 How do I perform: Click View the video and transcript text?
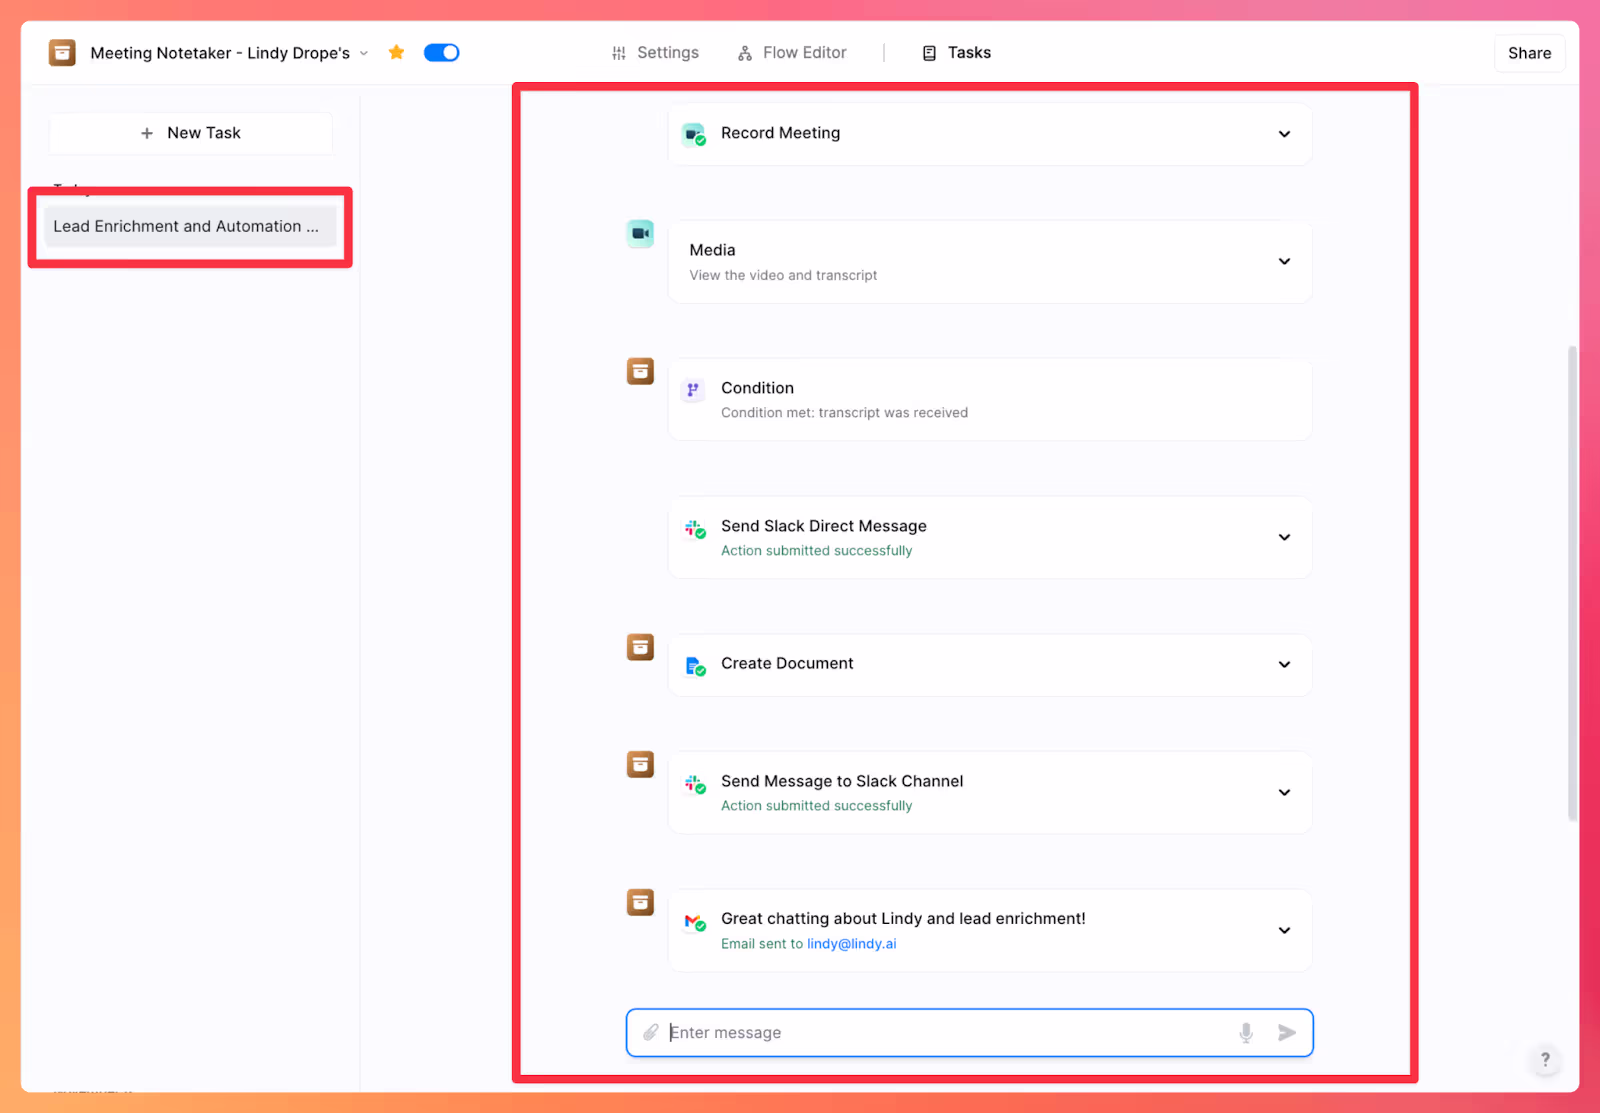click(783, 276)
